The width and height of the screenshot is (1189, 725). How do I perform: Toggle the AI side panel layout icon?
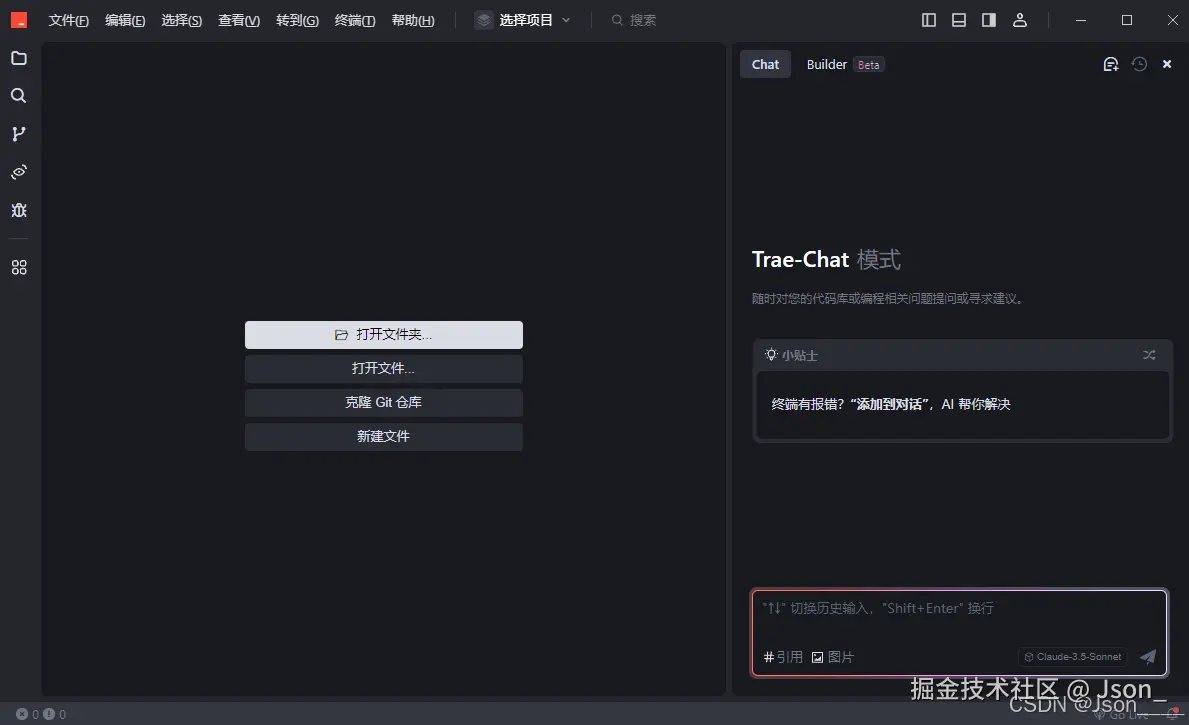[x=989, y=20]
